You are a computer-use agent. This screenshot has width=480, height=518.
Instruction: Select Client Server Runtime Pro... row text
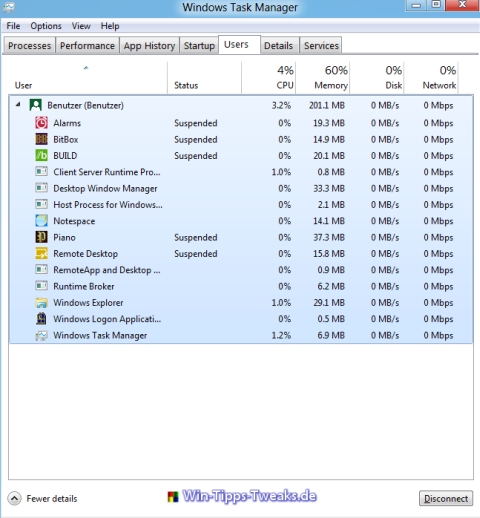107,172
